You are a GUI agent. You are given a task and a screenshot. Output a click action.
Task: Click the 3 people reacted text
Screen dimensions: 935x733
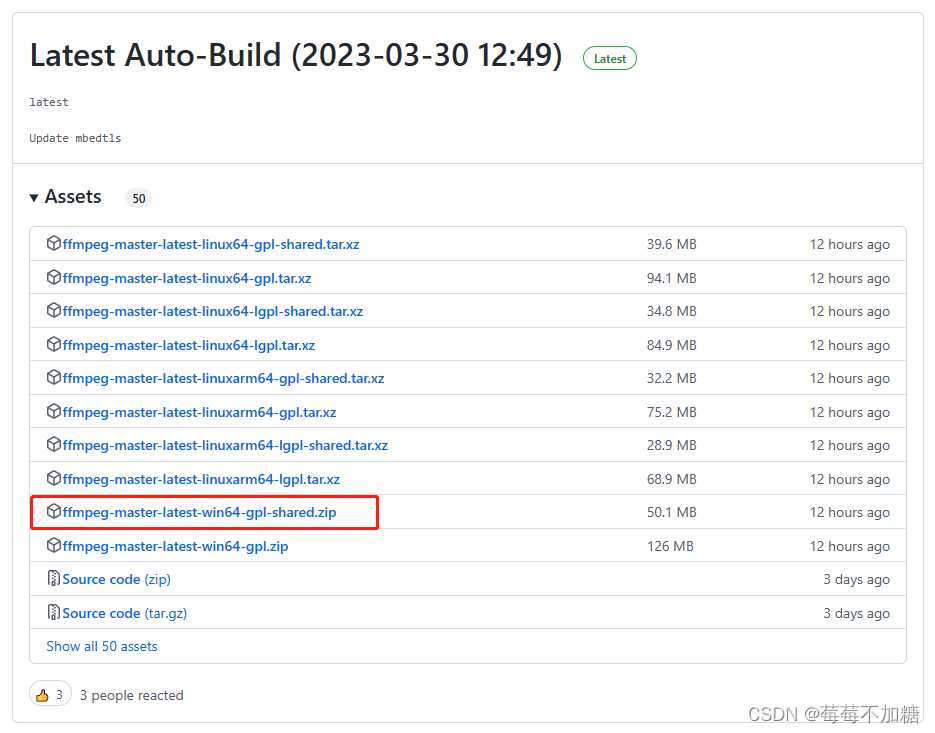pyautogui.click(x=131, y=695)
